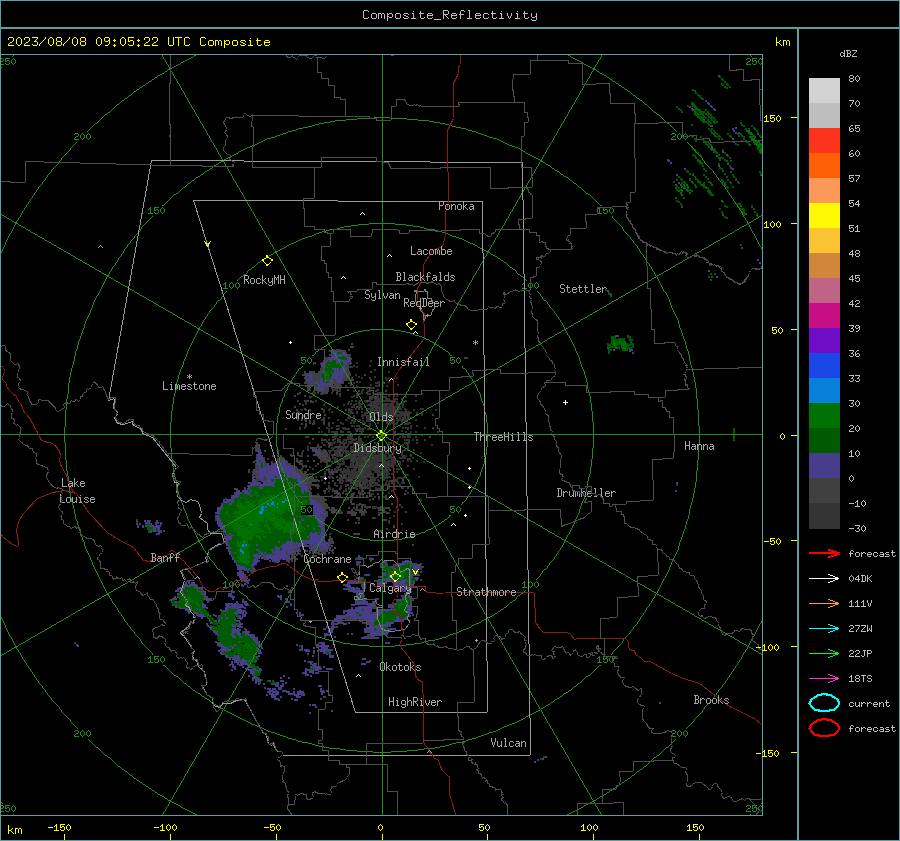Click the Olds town label

[x=381, y=417]
